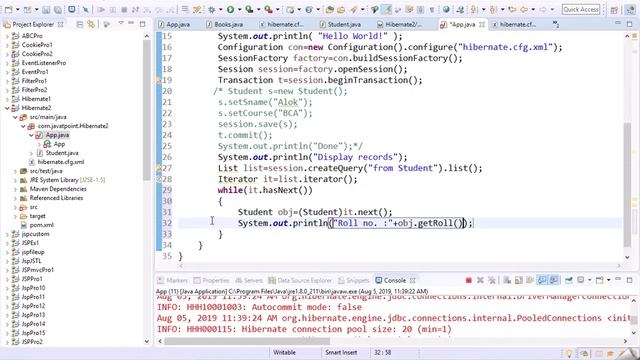Click Previous Annotation toolbar icon

(x=493, y=9)
